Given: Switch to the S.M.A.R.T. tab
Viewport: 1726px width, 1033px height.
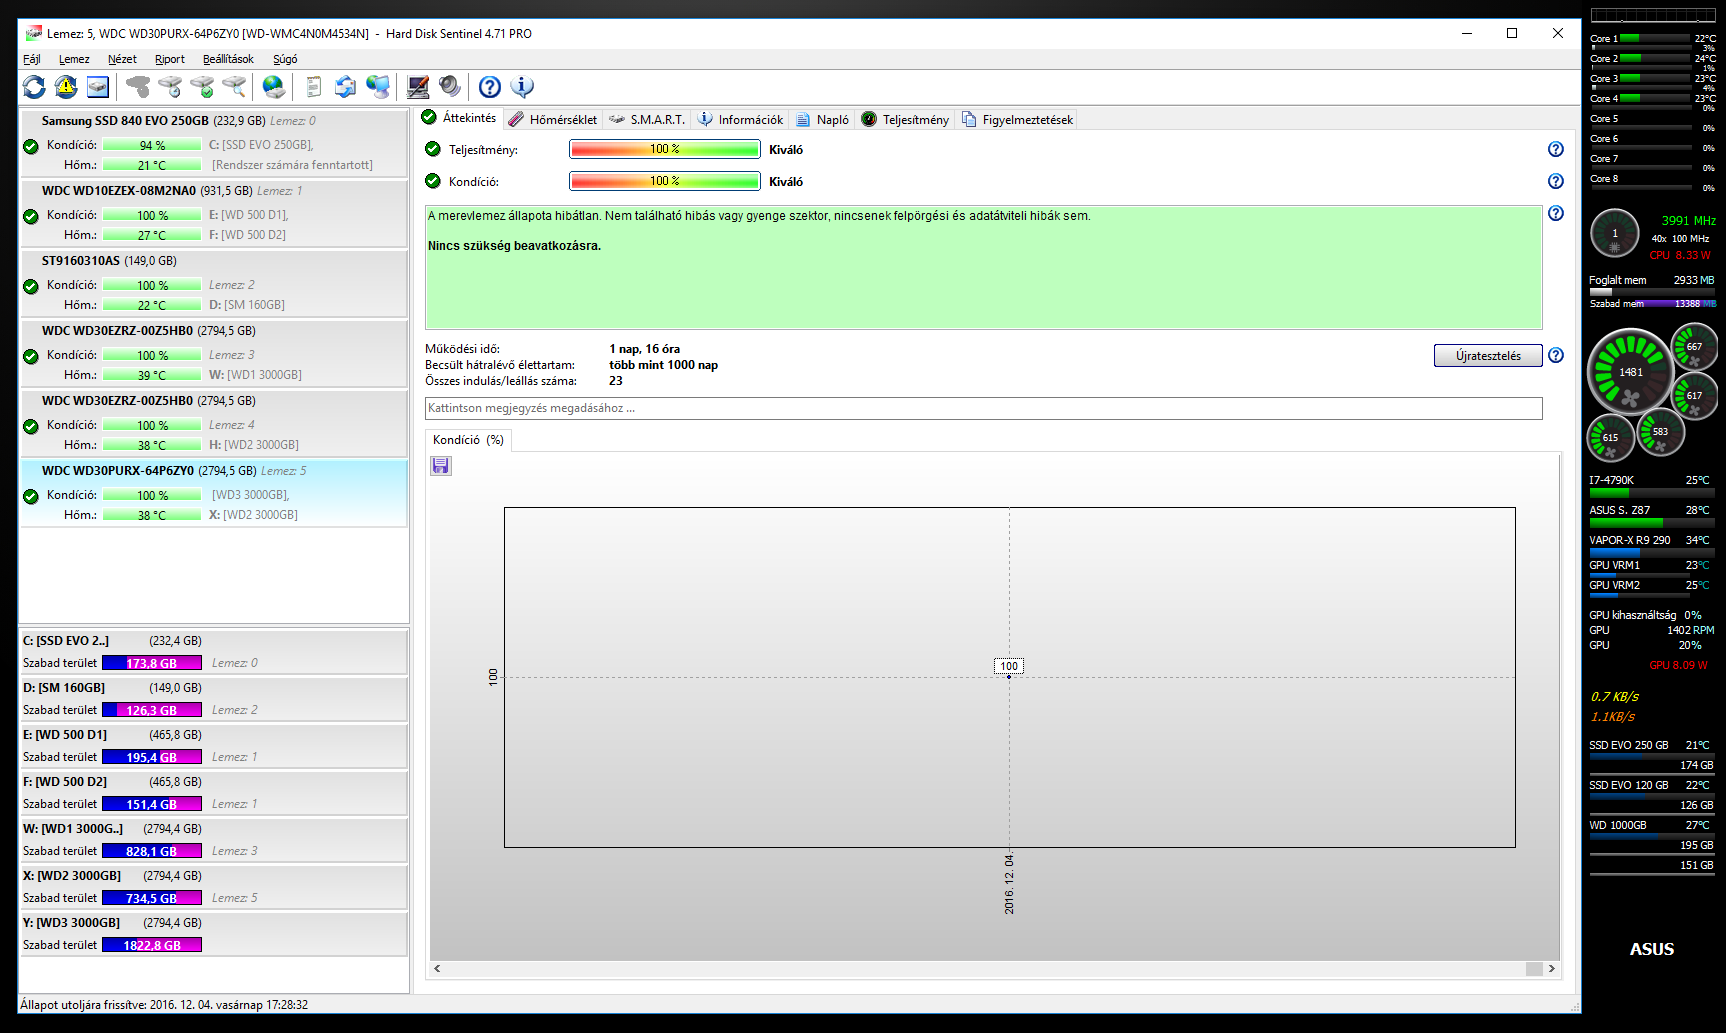Looking at the screenshot, I should click(647, 119).
